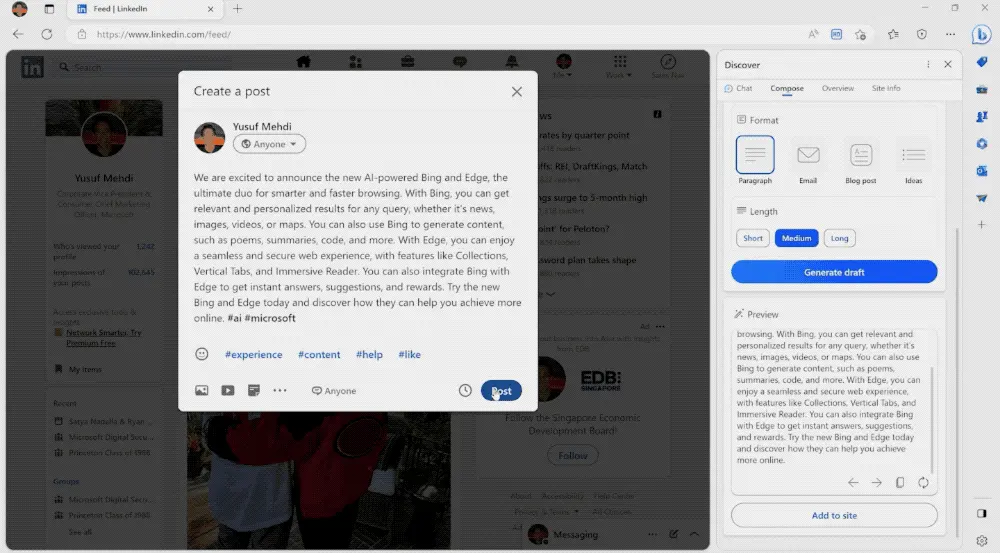1000x553 pixels.
Task: Add this page to favorites
Action: click(860, 34)
